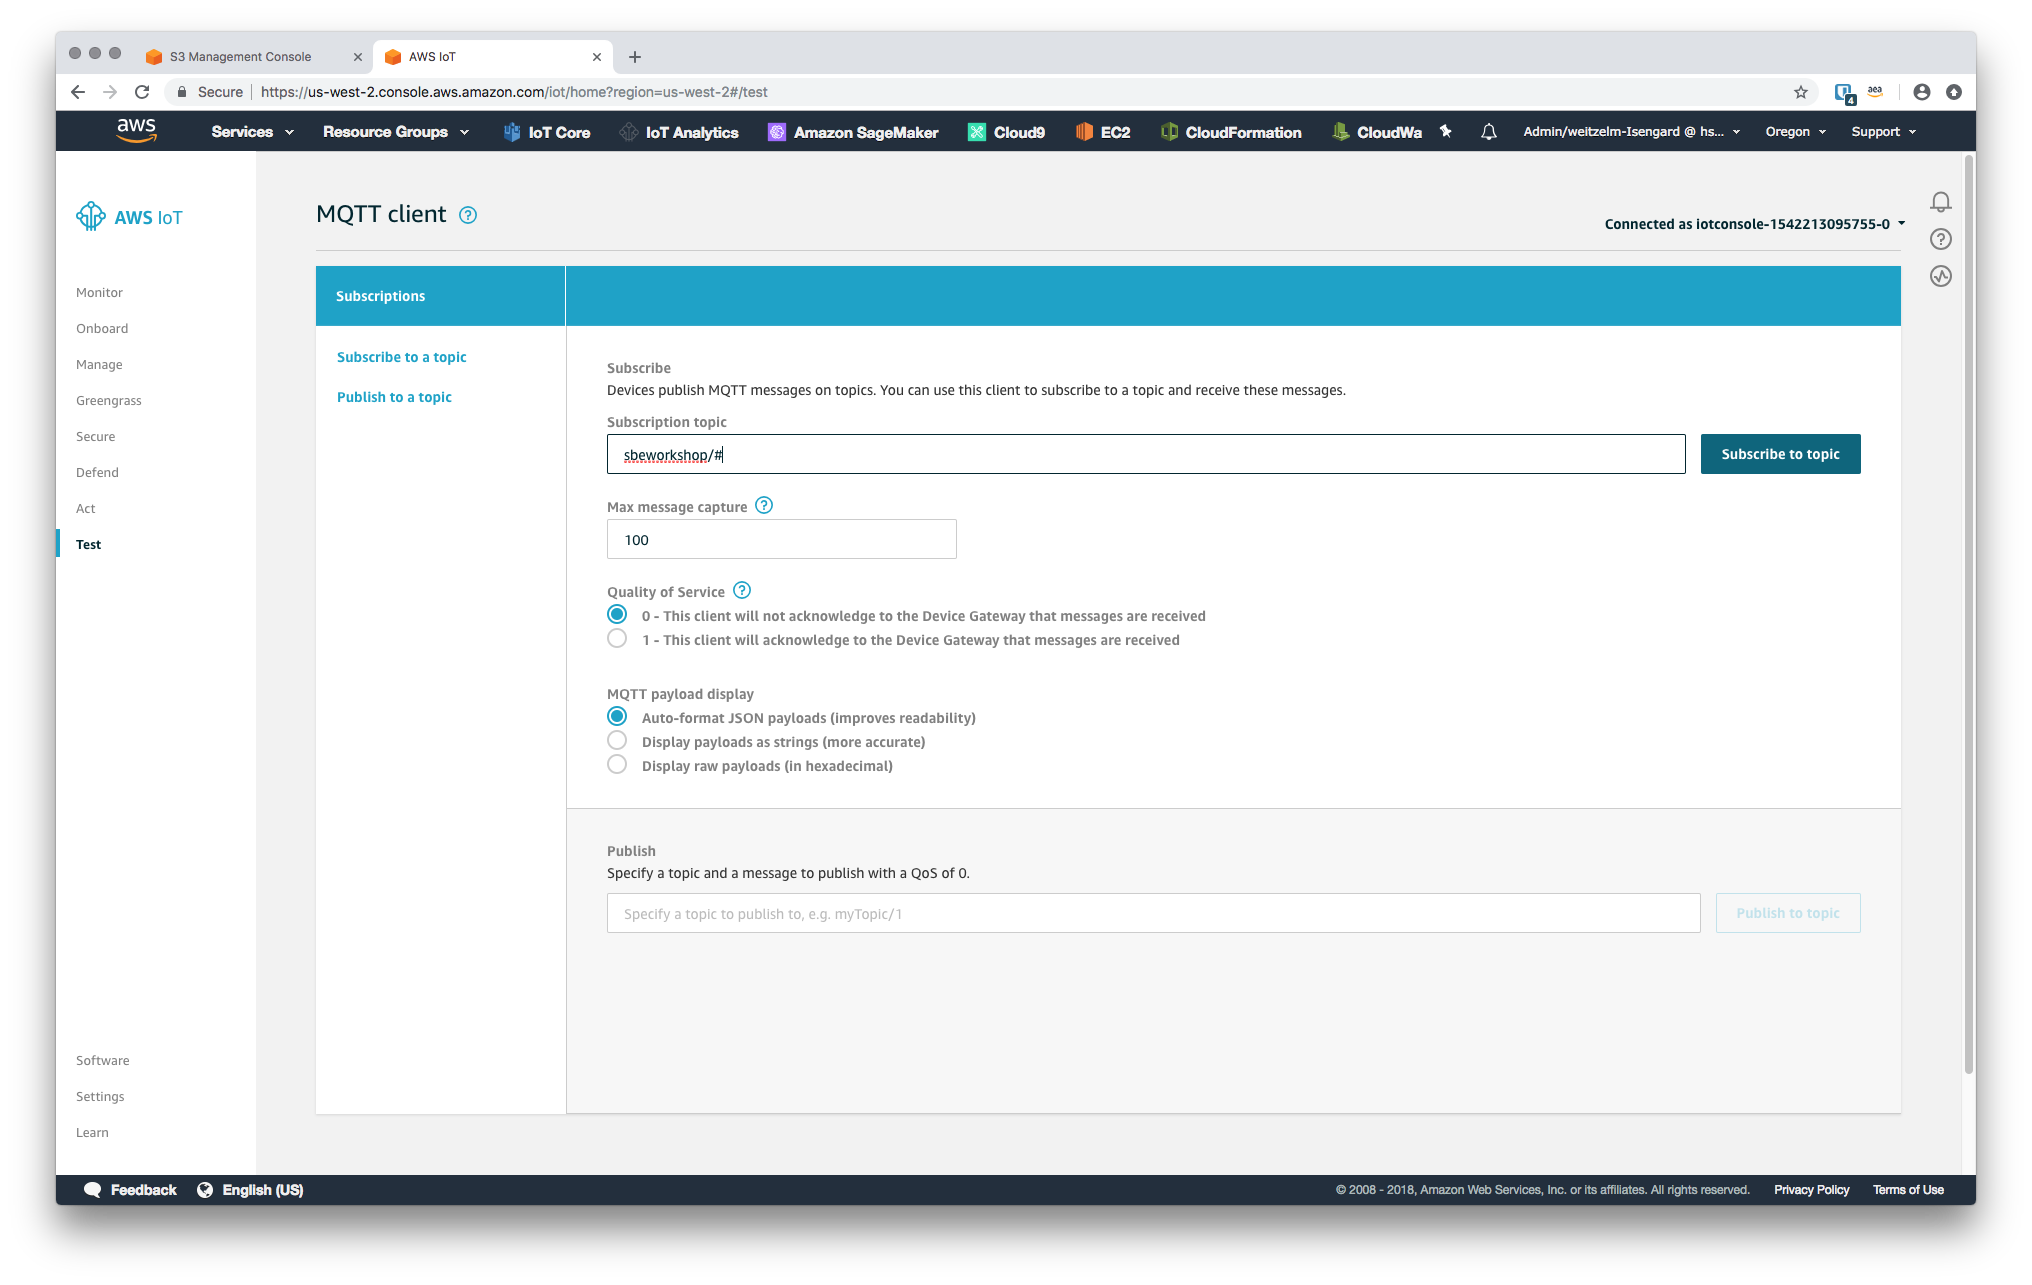Viewport: 2032px width, 1285px height.
Task: Open Settings in the sidebar
Action: point(100,1096)
